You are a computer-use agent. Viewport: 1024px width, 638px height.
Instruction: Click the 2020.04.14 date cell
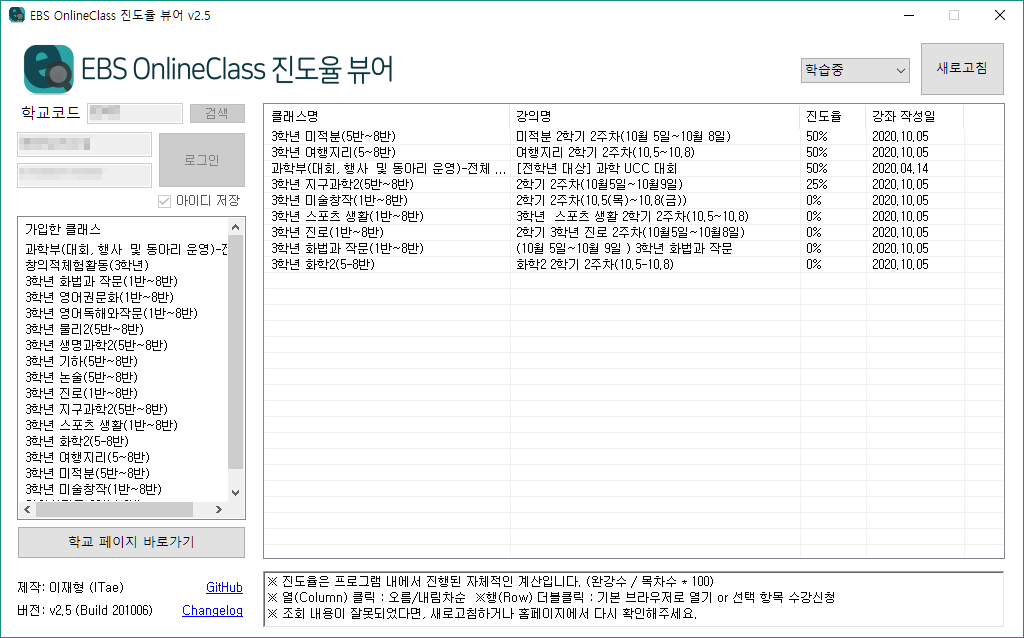[900, 168]
